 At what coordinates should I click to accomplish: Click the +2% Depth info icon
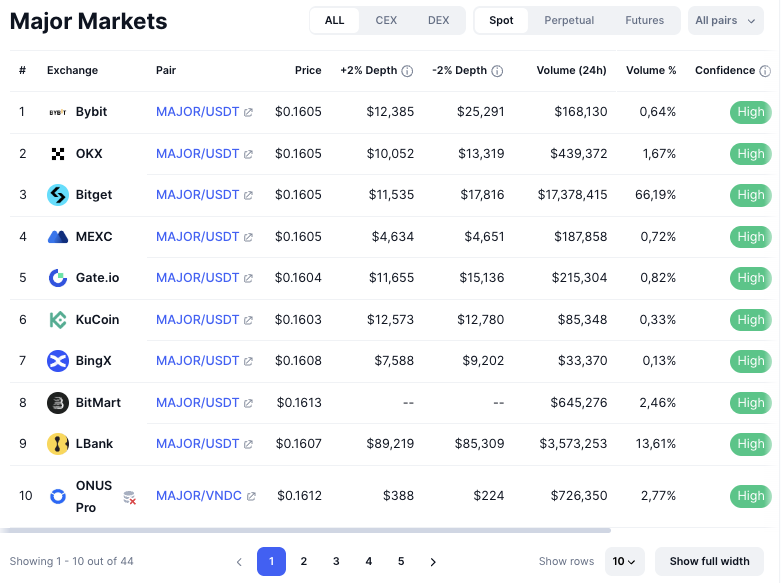coord(407,71)
